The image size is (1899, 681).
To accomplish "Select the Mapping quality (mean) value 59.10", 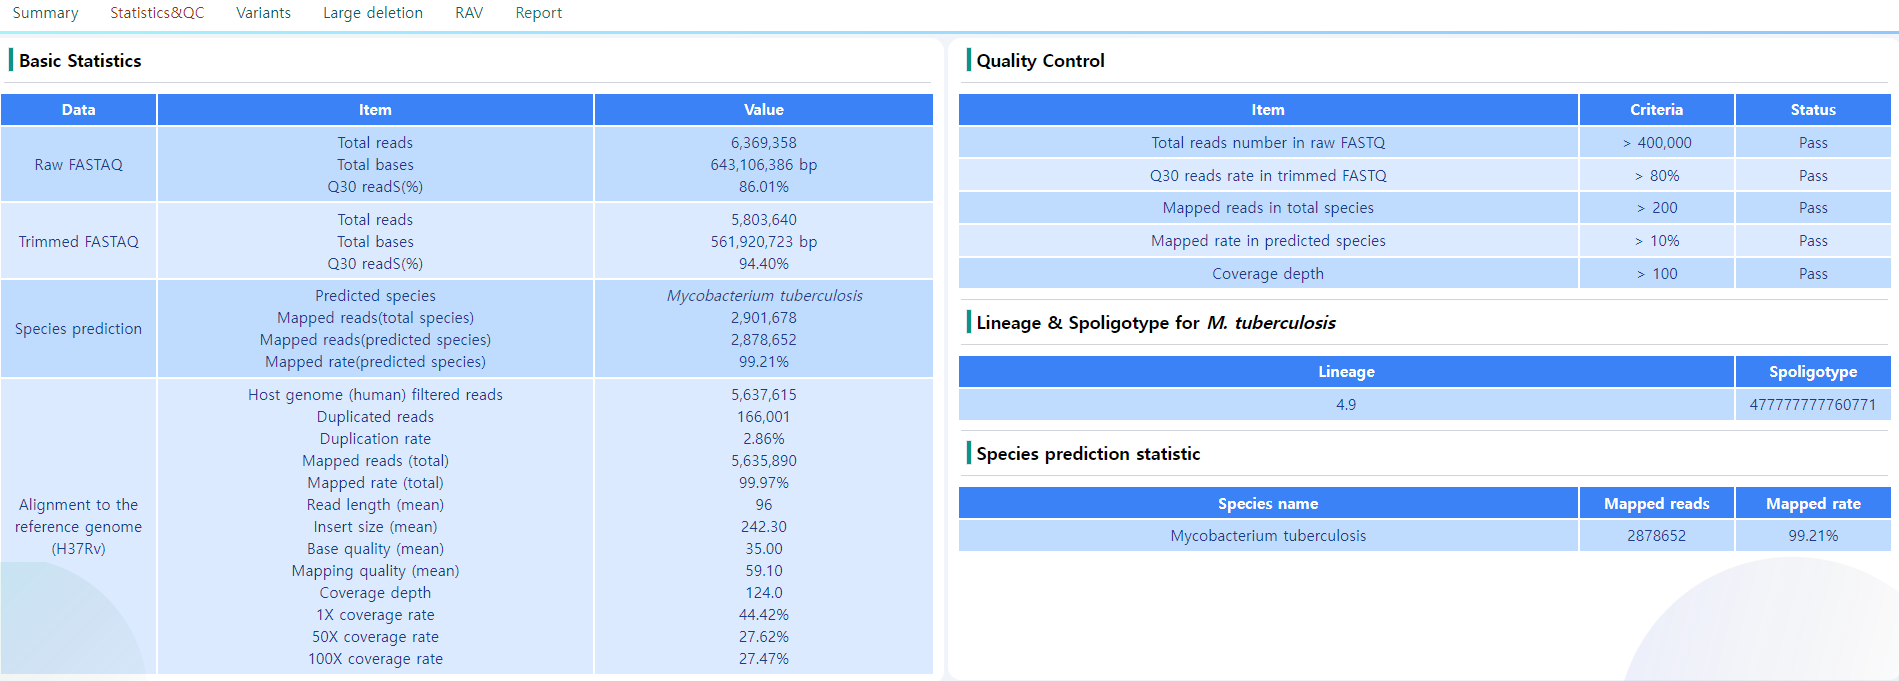I will [764, 571].
